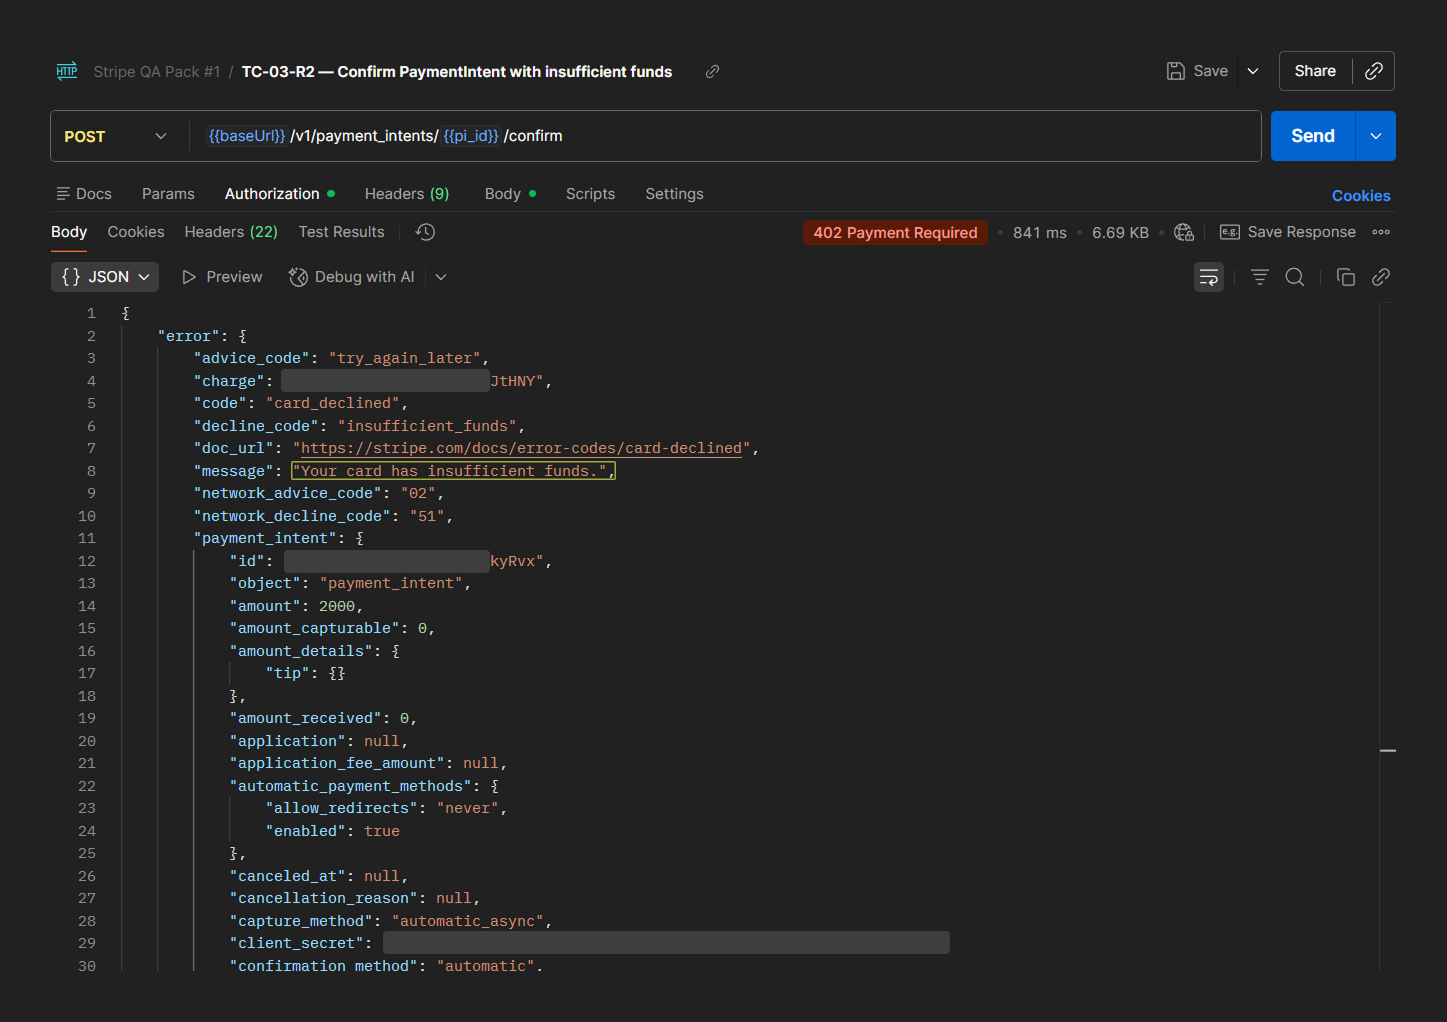1447x1022 pixels.
Task: Open the POST method dropdown
Action: (x=115, y=136)
